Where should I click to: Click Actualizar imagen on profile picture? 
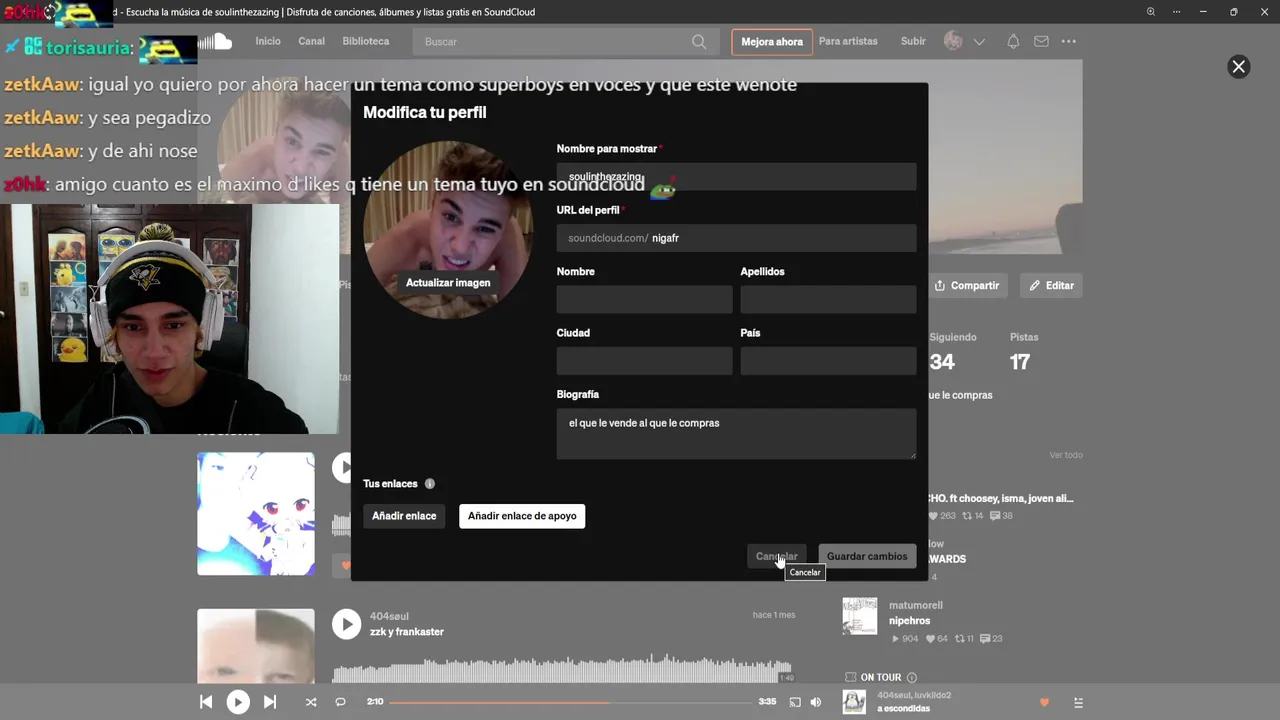pyautogui.click(x=448, y=283)
